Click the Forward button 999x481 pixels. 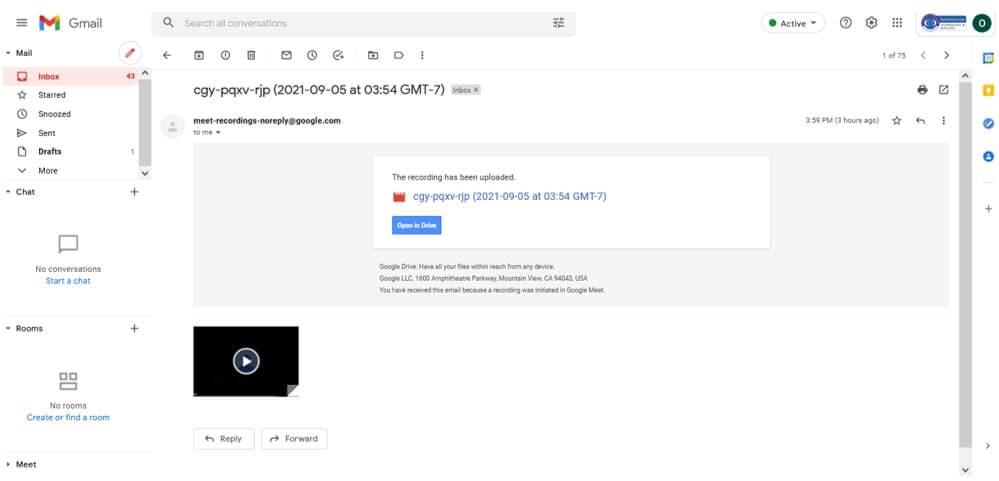294,439
